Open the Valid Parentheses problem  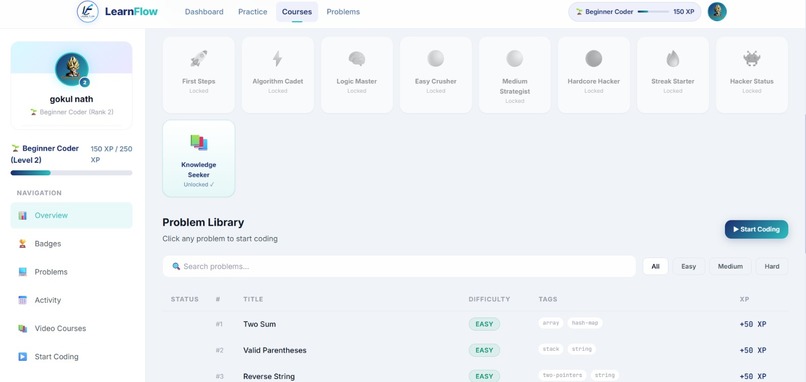pos(274,351)
